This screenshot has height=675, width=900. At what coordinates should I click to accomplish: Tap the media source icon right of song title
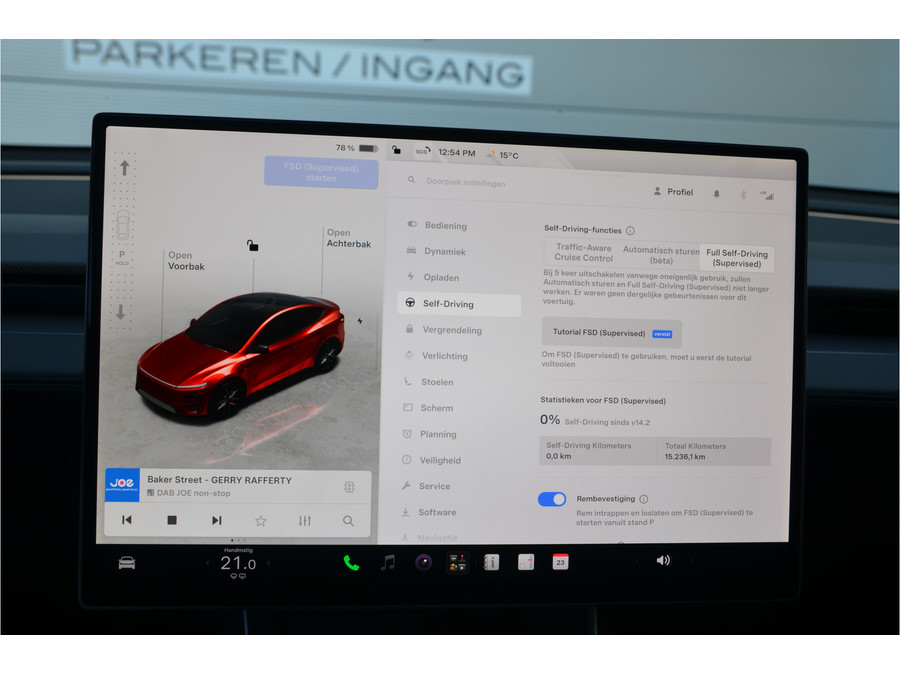349,487
